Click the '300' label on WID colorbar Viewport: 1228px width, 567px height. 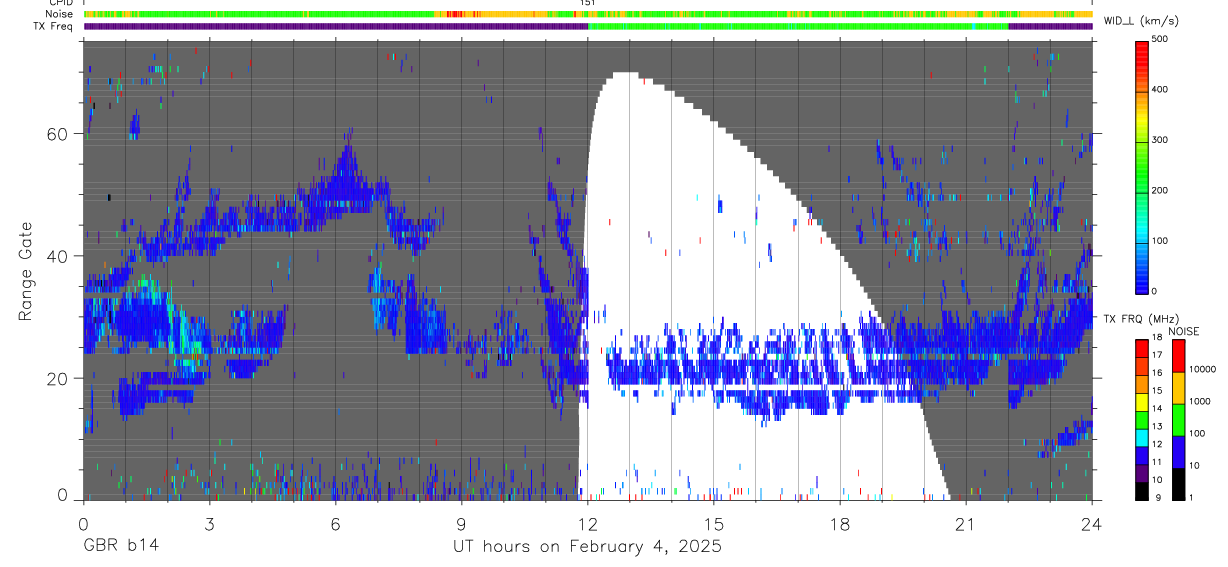point(1162,140)
